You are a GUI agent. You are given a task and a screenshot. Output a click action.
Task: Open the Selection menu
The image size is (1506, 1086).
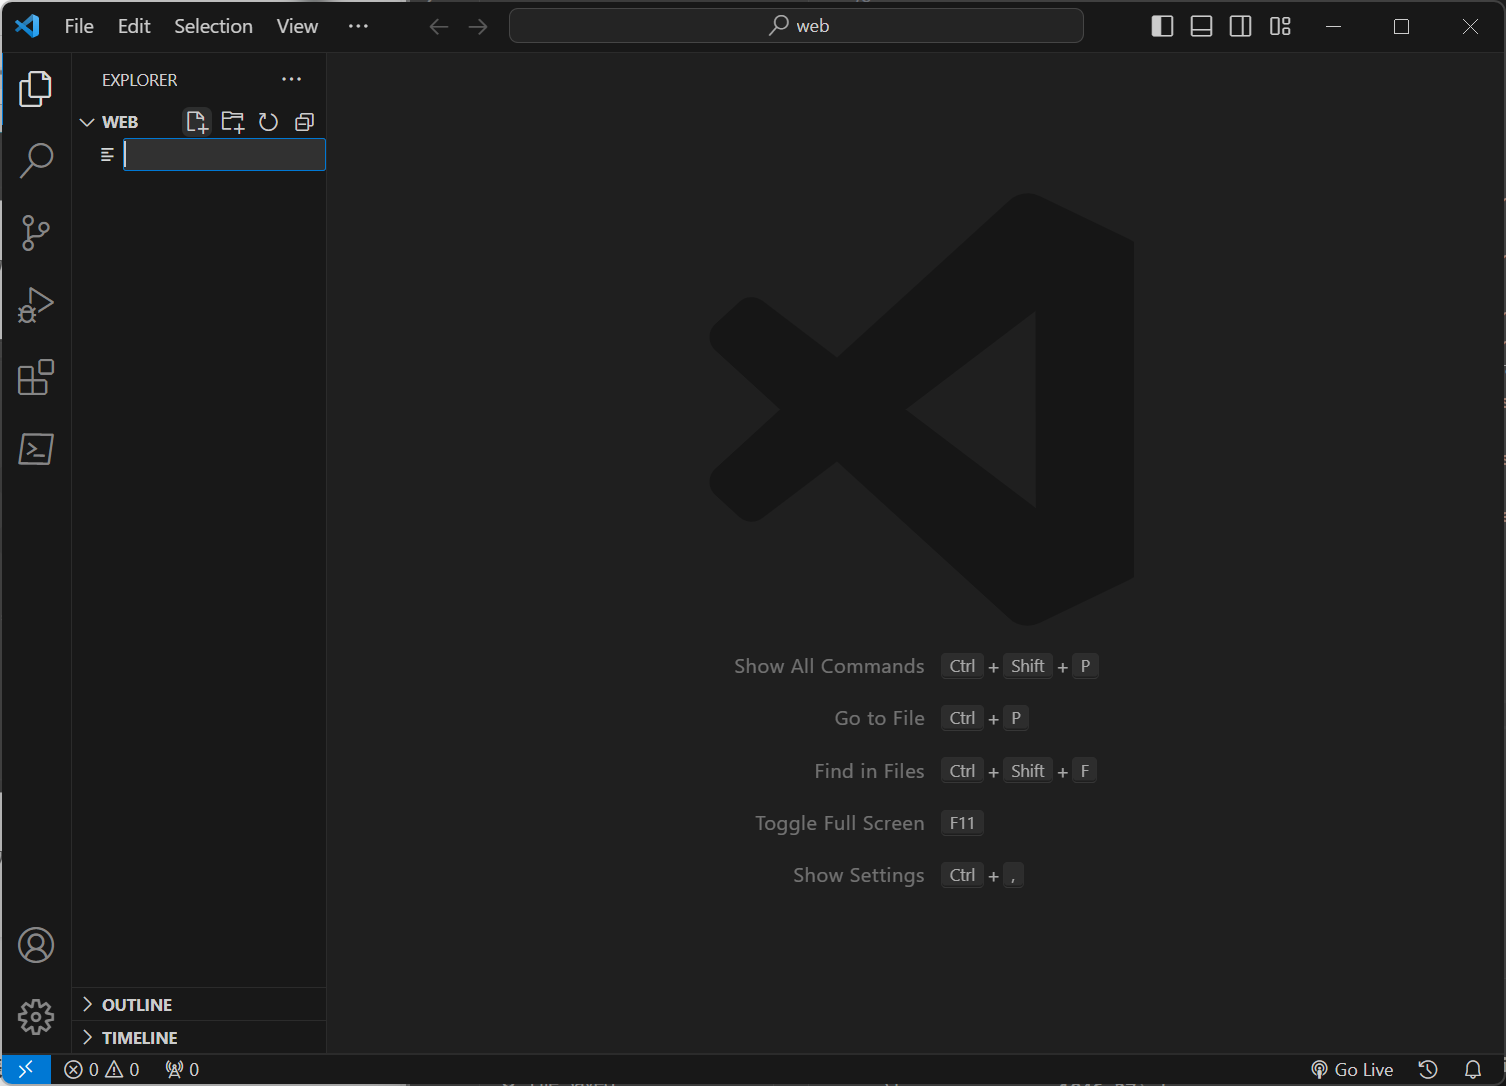click(x=213, y=26)
